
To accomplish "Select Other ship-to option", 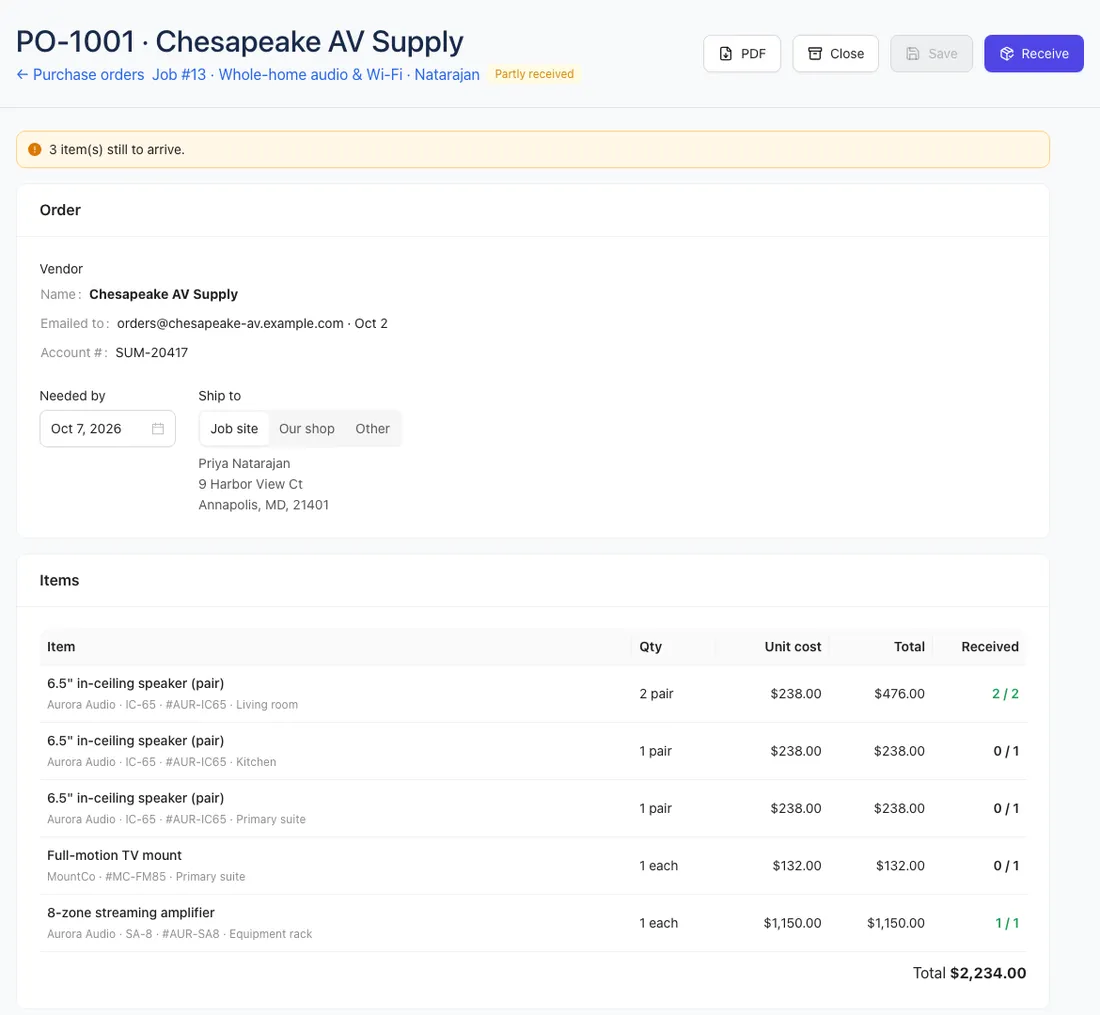I will click(x=372, y=429).
